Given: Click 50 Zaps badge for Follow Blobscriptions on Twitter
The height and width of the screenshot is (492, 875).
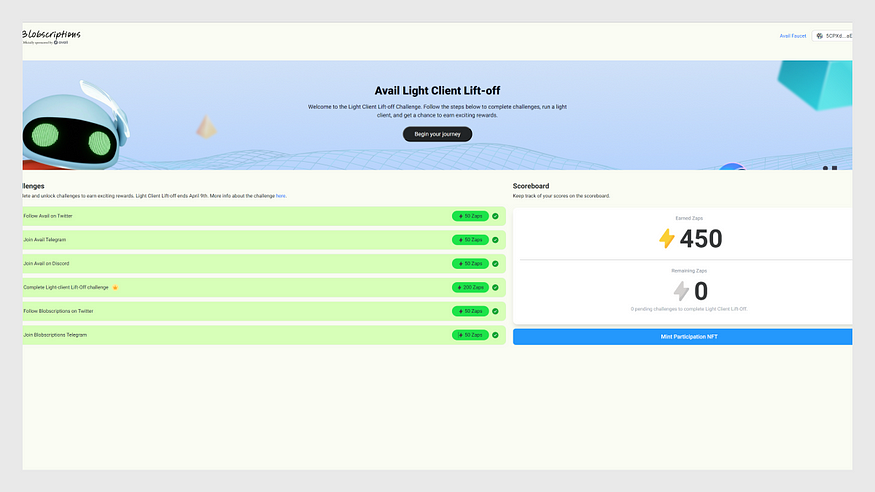Looking at the screenshot, I should (470, 311).
